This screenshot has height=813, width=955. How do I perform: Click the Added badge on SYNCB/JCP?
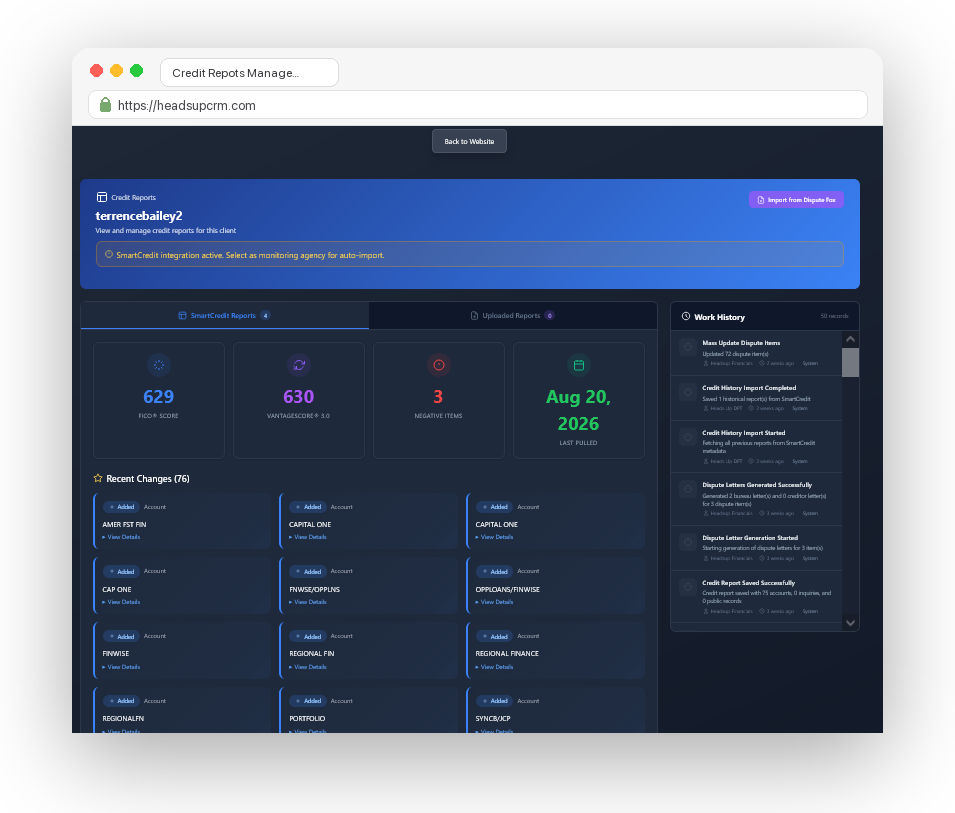(x=494, y=701)
